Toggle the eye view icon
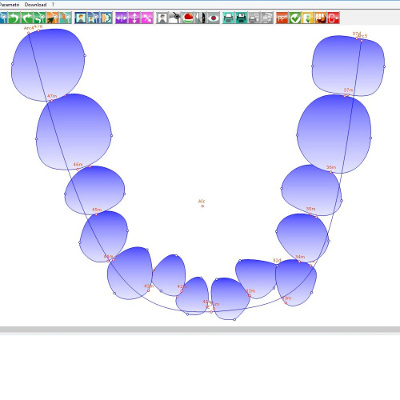This screenshot has height=400, width=400. point(213,18)
